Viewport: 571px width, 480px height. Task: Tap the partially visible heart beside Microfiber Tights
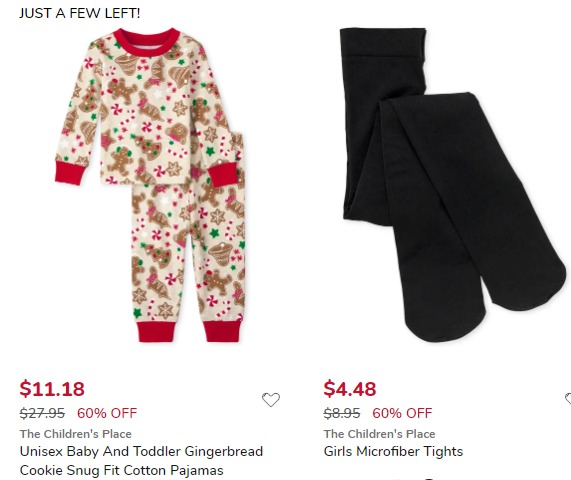point(568,398)
